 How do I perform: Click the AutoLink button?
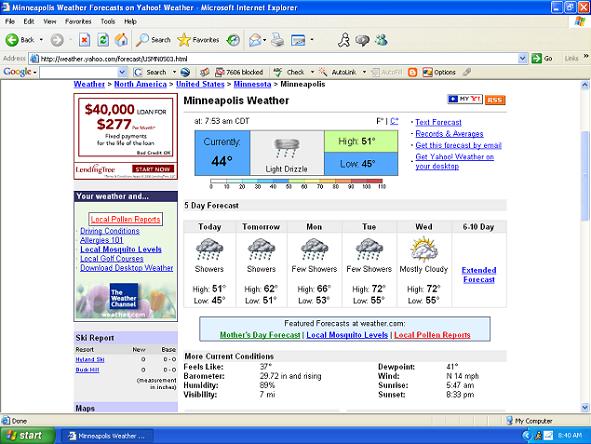tap(338, 72)
